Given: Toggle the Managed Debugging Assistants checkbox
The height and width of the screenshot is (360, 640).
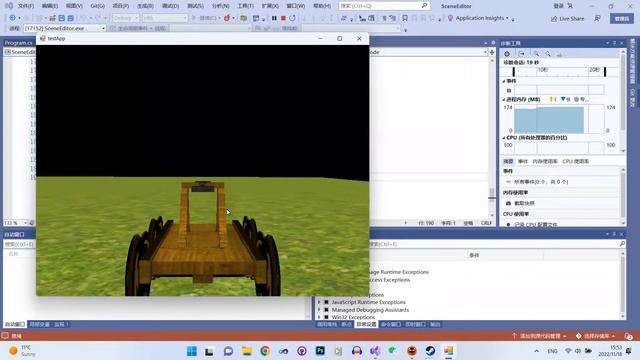Looking at the screenshot, I should [327, 310].
